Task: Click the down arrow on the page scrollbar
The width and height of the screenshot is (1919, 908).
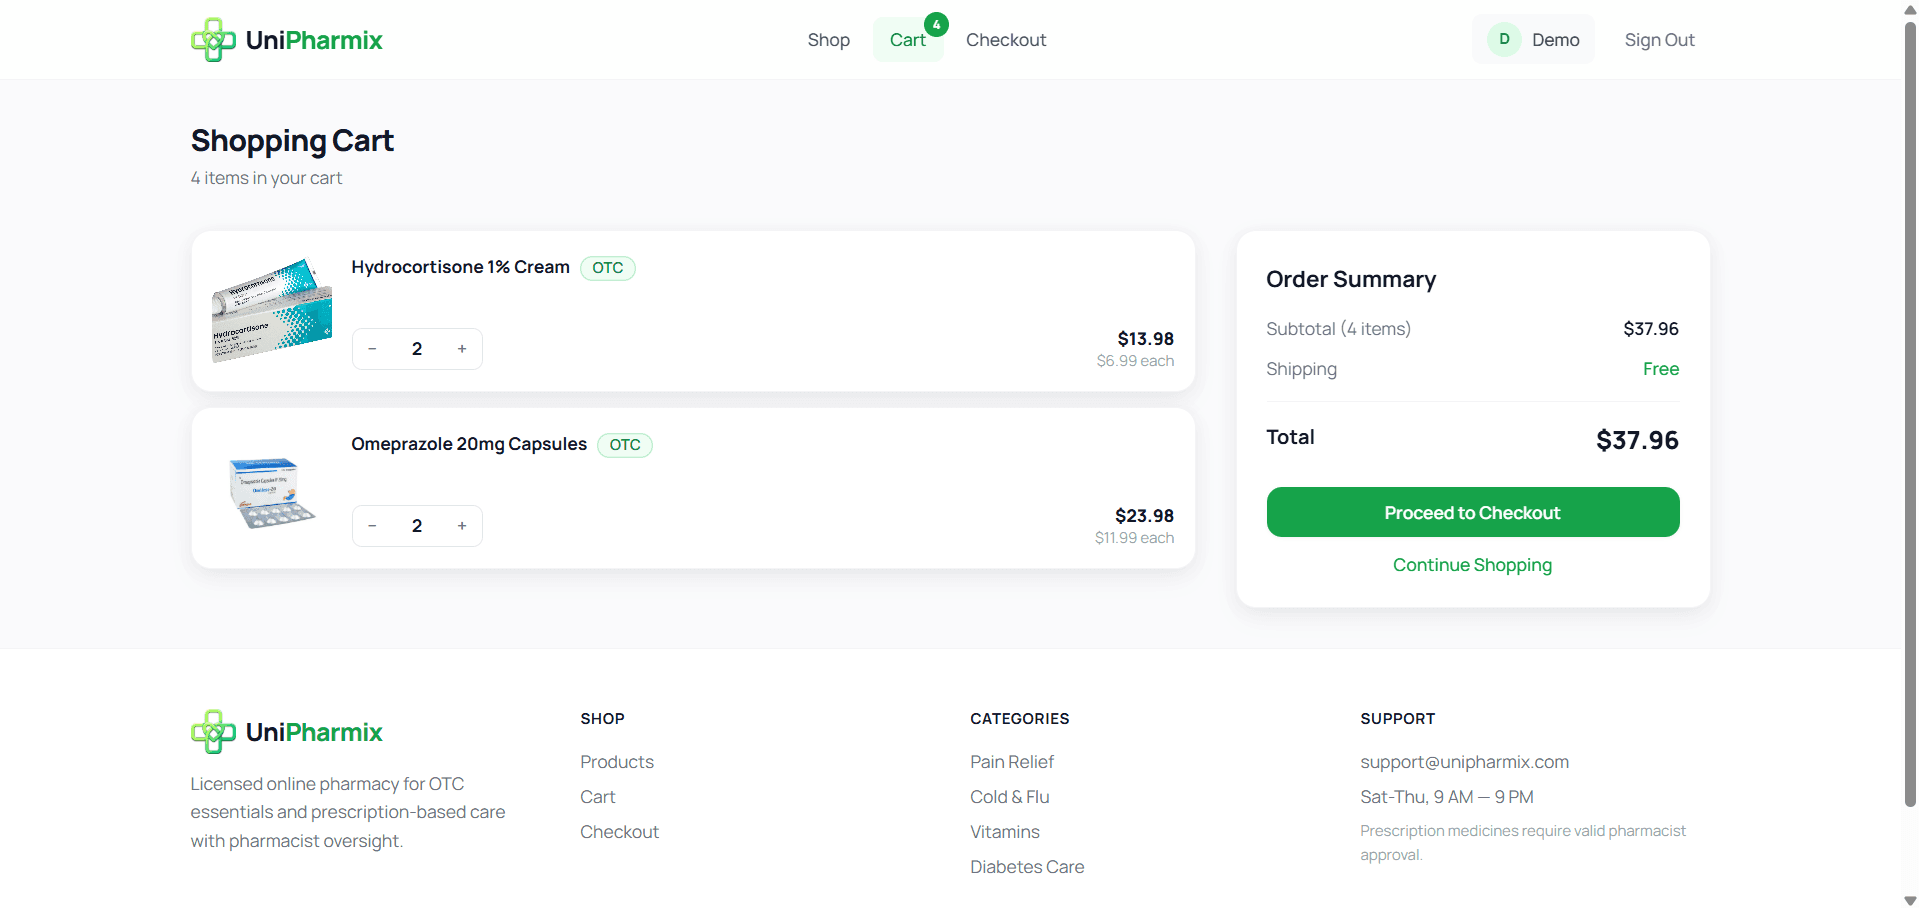Action: (1908, 898)
